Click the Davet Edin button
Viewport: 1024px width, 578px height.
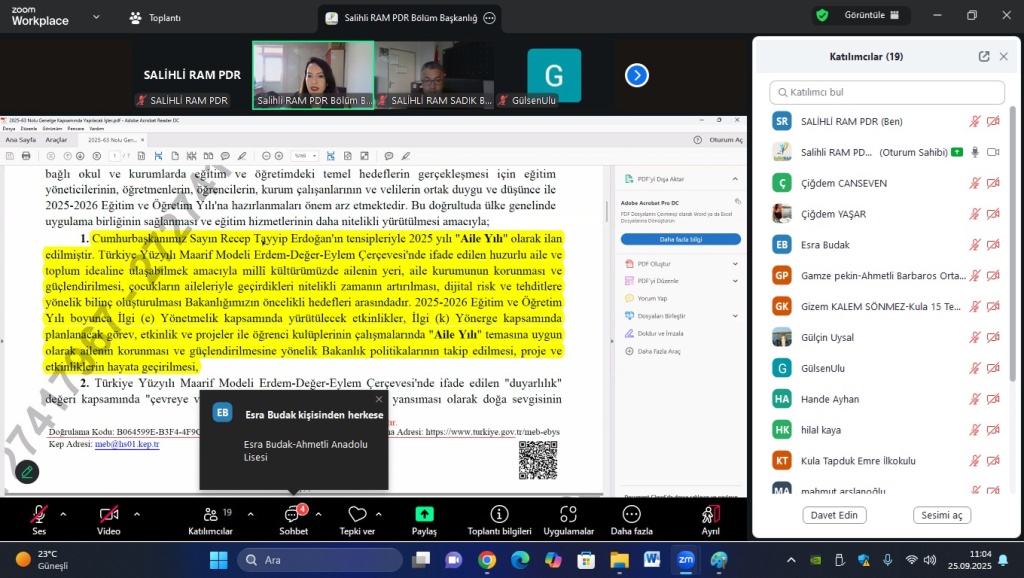point(834,515)
